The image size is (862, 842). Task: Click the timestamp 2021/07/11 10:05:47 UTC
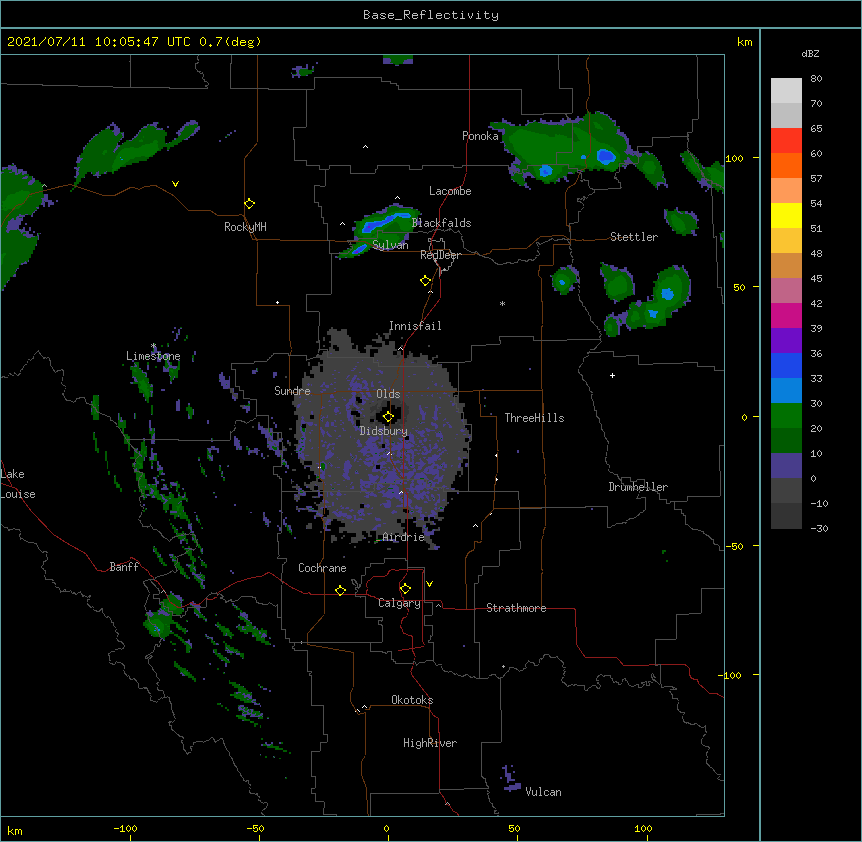(99, 42)
